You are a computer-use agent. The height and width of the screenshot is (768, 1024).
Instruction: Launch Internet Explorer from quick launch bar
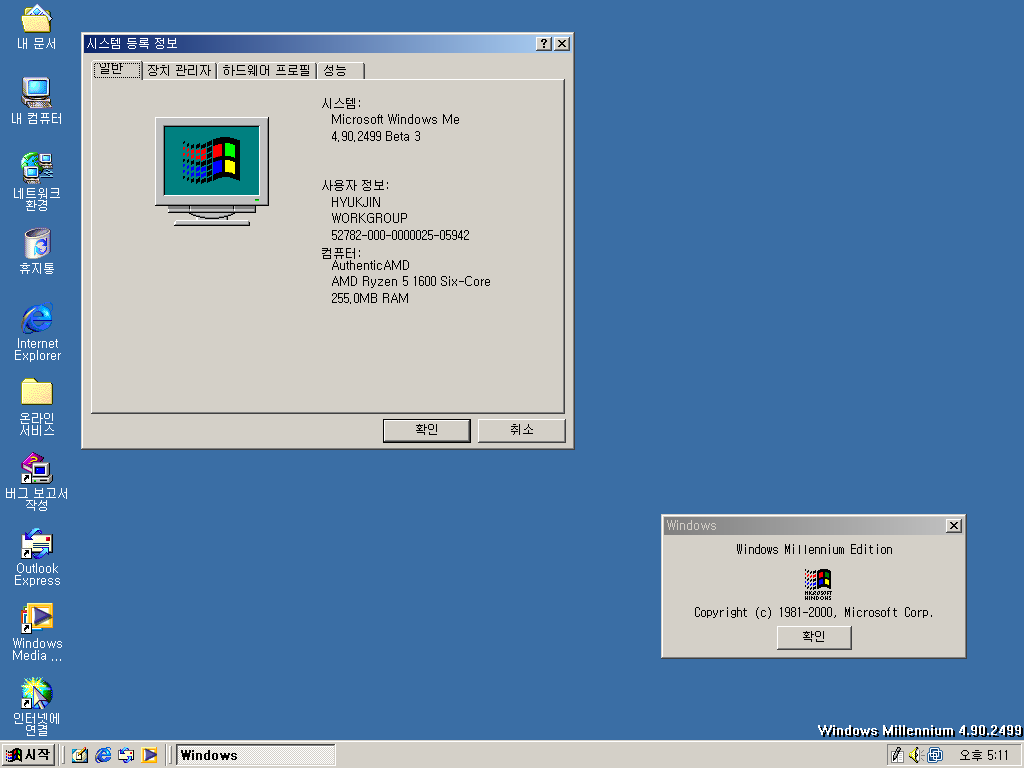click(x=103, y=755)
